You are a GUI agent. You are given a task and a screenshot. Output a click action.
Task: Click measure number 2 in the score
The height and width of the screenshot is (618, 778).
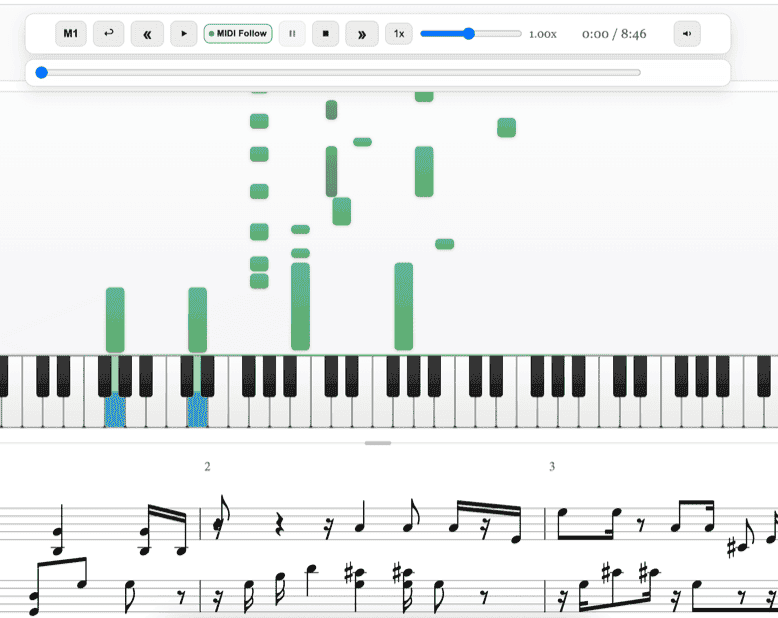point(207,466)
